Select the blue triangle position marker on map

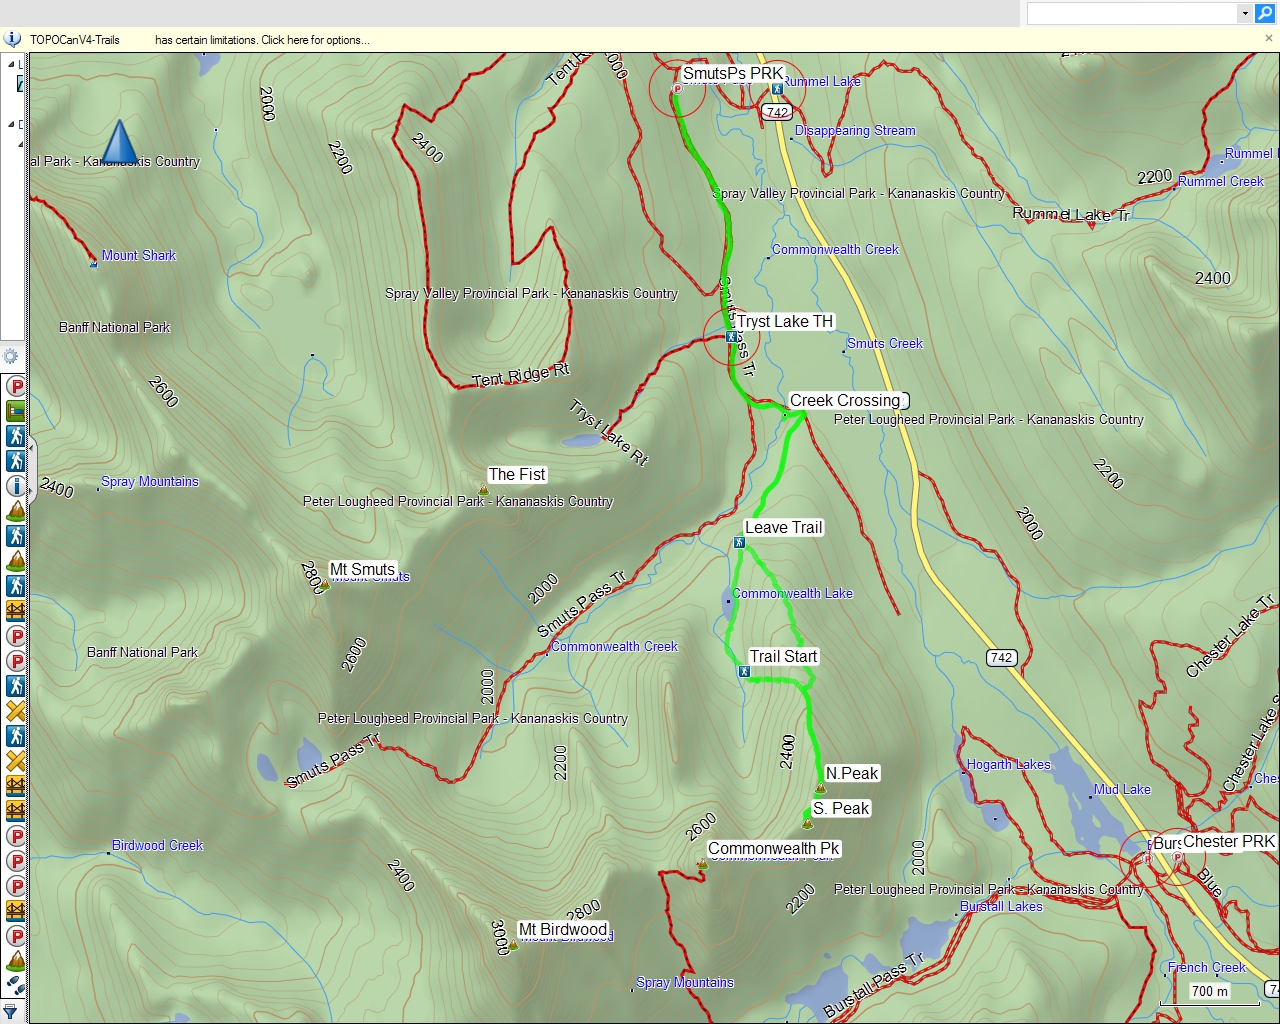click(119, 142)
